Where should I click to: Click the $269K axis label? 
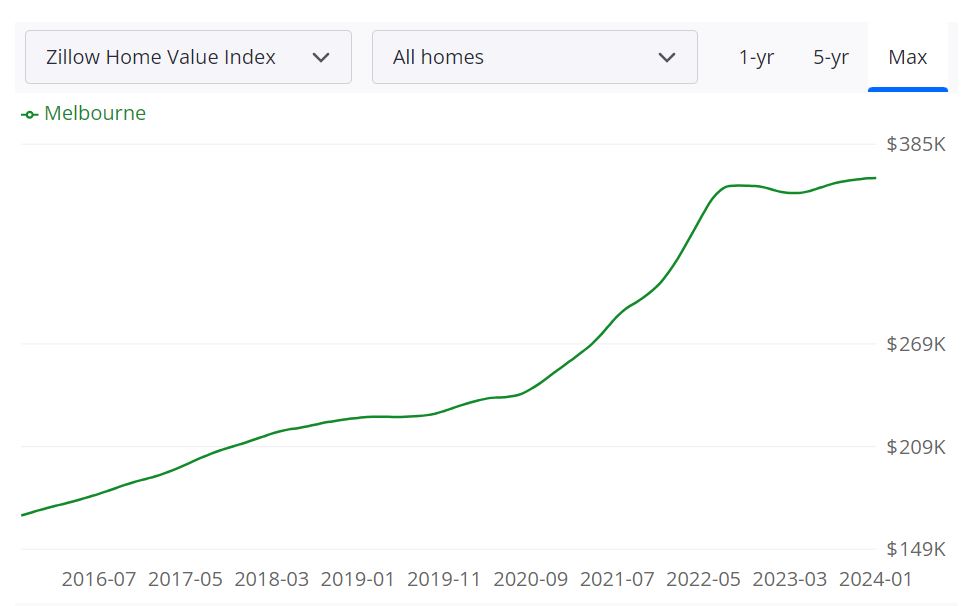(916, 344)
